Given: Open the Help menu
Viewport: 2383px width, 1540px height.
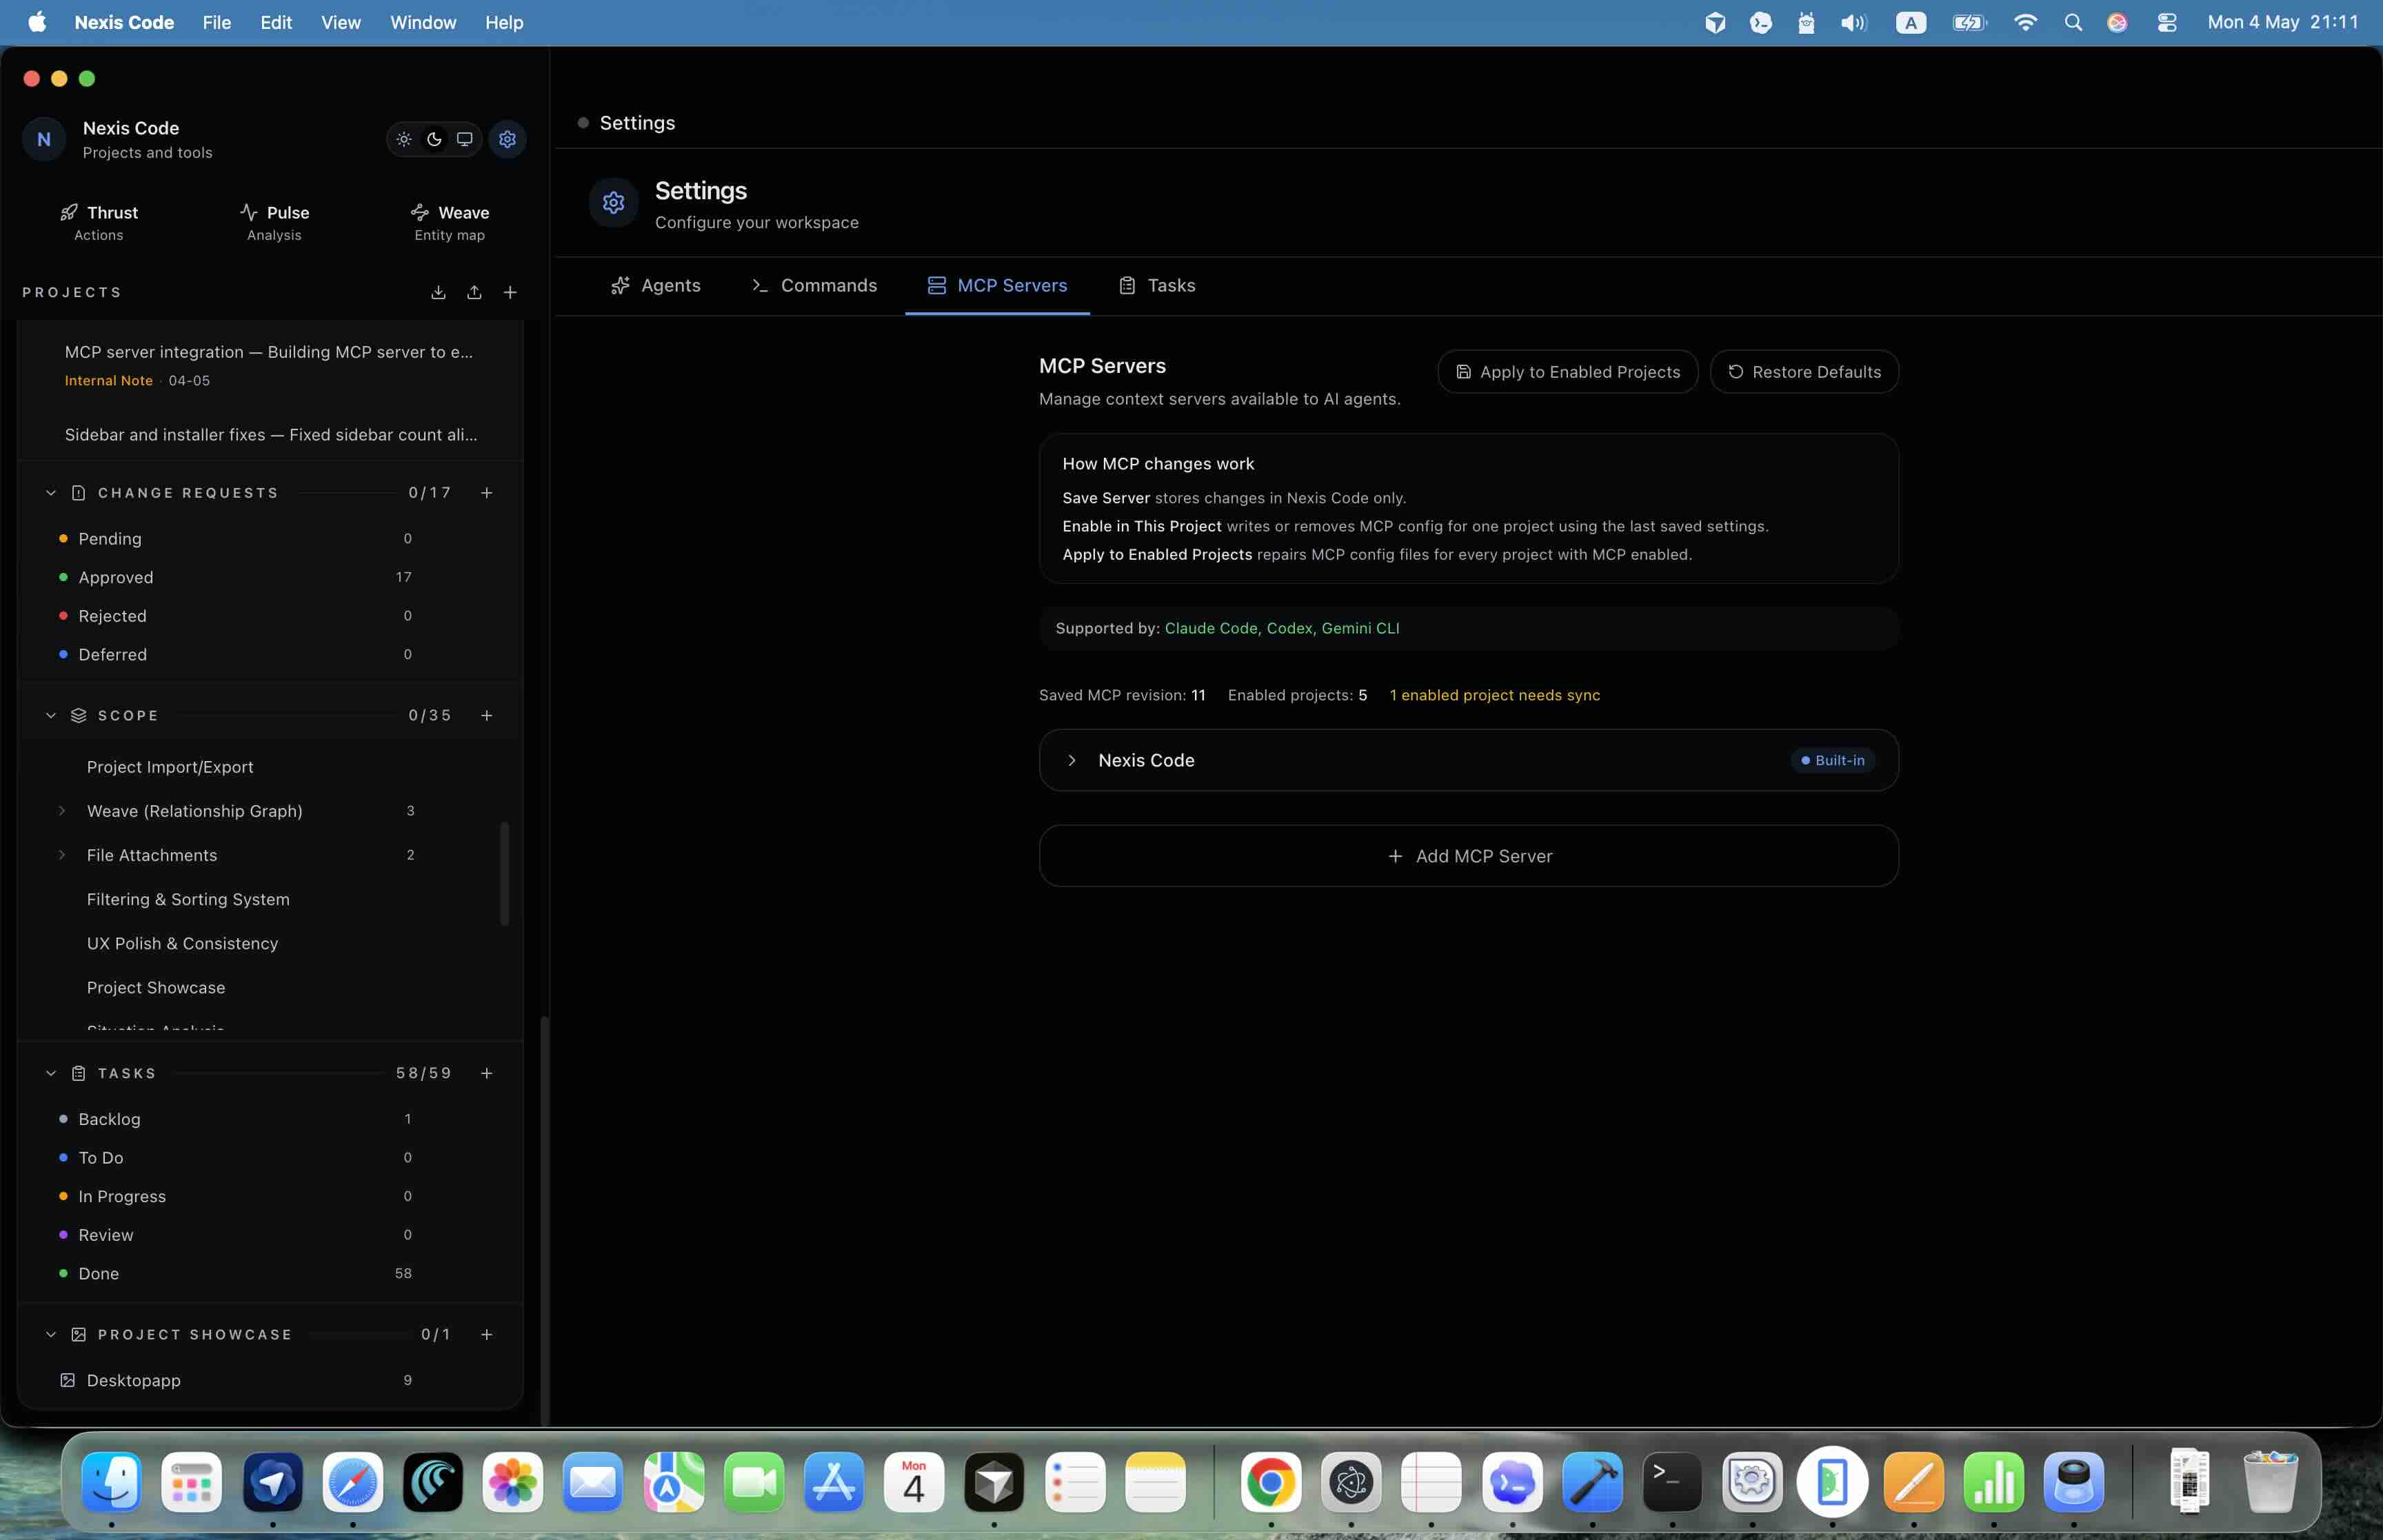Looking at the screenshot, I should click(504, 23).
